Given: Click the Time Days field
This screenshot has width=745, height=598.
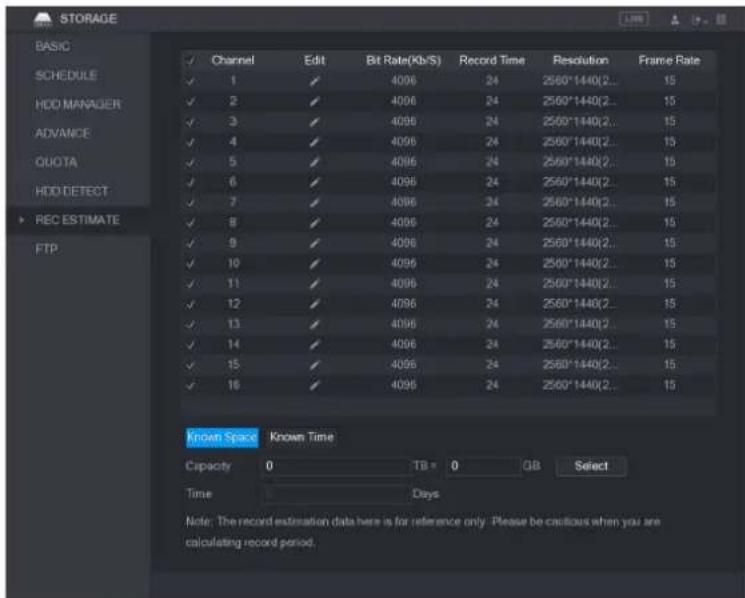Looking at the screenshot, I should (335, 494).
